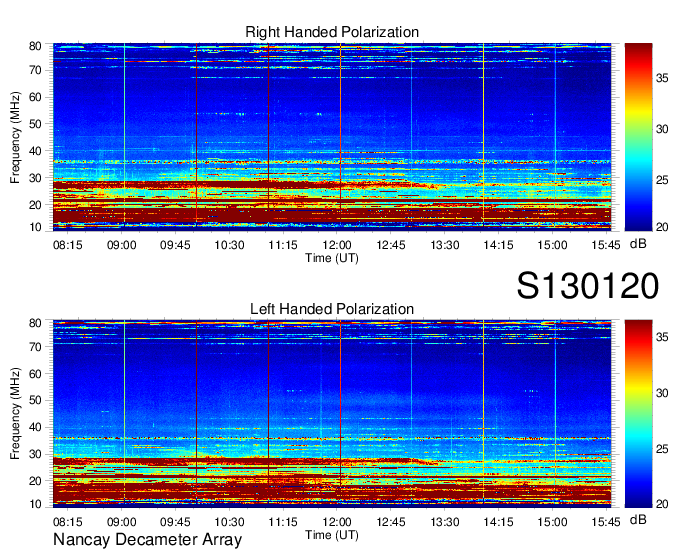Click "15:00" time tick on Left Handed plot

552,522
